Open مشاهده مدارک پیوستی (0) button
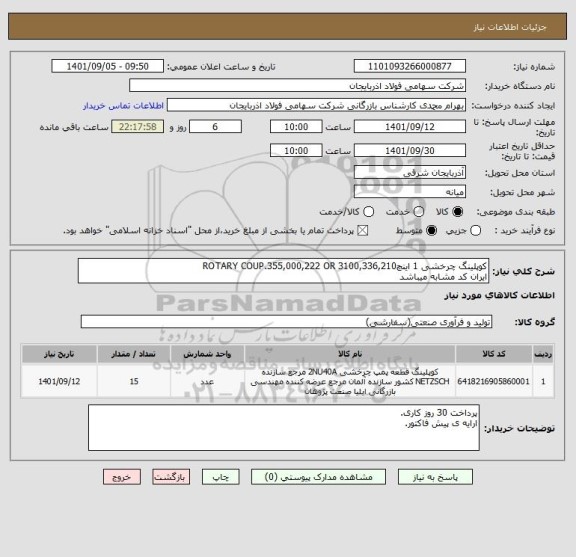Screen dimensions: 576x557 click(x=318, y=477)
